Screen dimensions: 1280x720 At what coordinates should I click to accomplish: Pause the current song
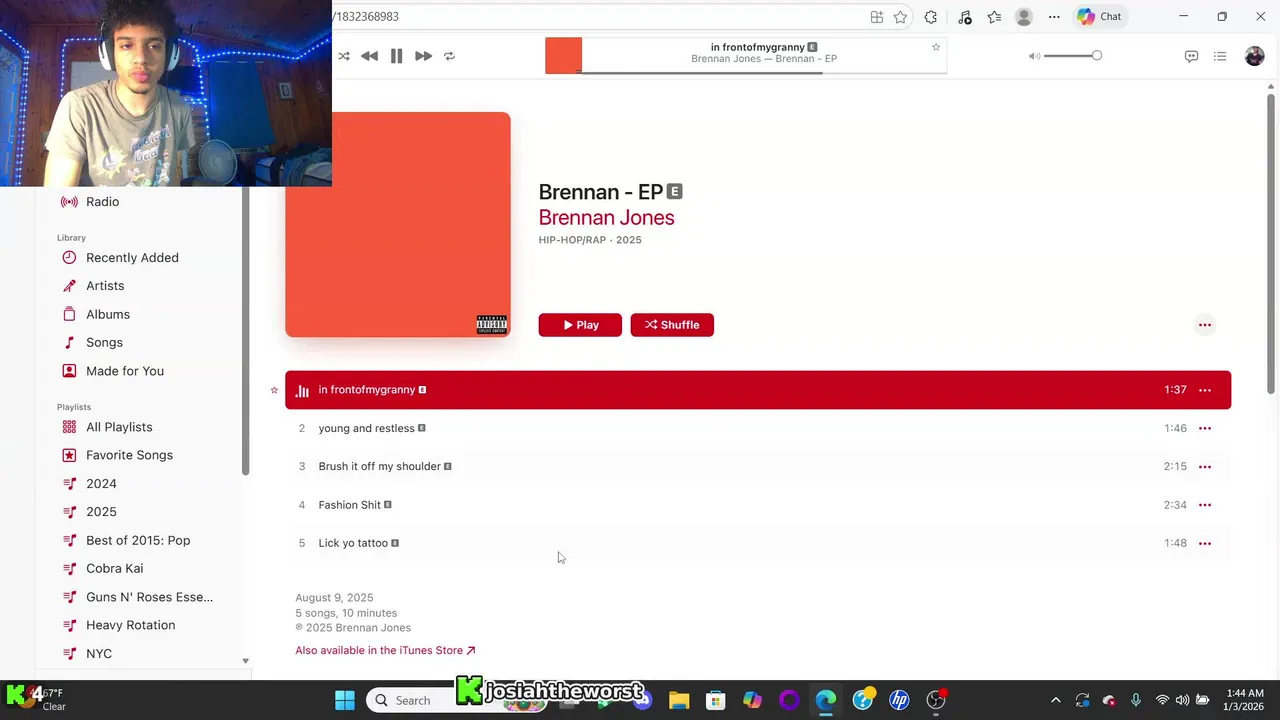pyautogui.click(x=396, y=56)
